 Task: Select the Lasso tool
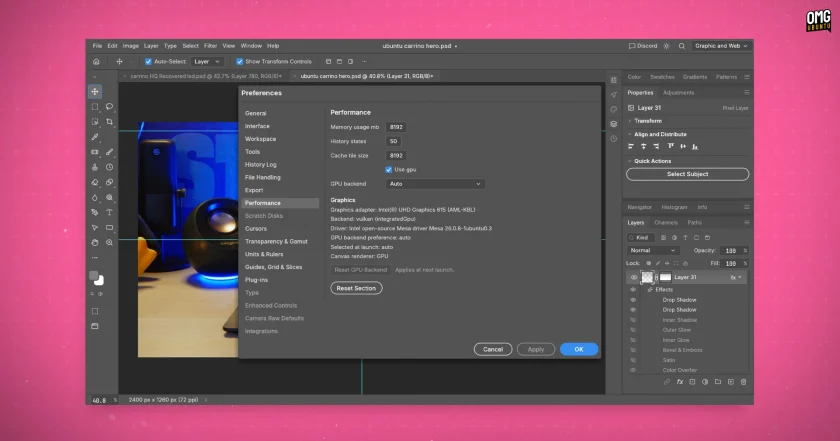pos(109,107)
